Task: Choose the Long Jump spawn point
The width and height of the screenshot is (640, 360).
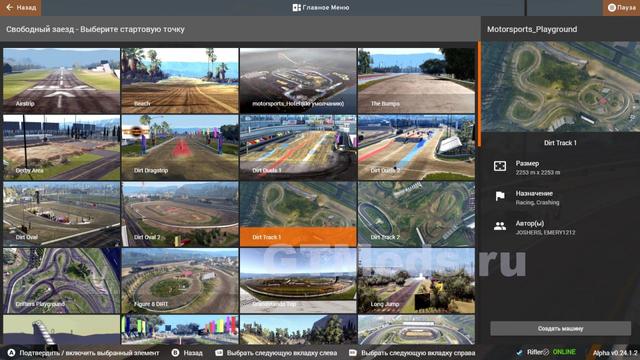Action: [x=416, y=281]
